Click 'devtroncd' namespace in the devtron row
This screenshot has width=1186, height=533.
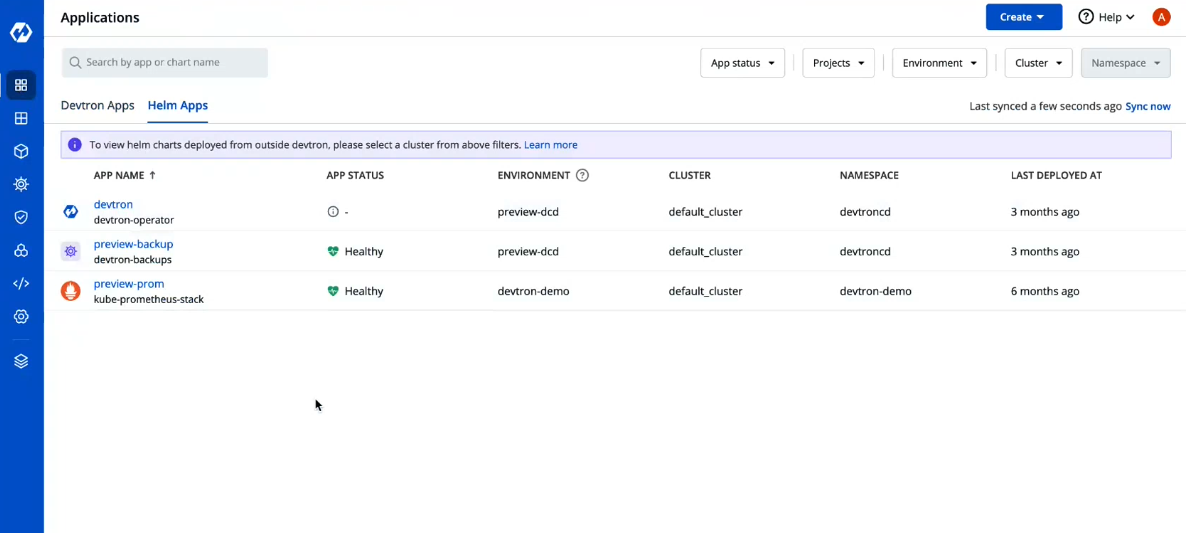coord(865,212)
